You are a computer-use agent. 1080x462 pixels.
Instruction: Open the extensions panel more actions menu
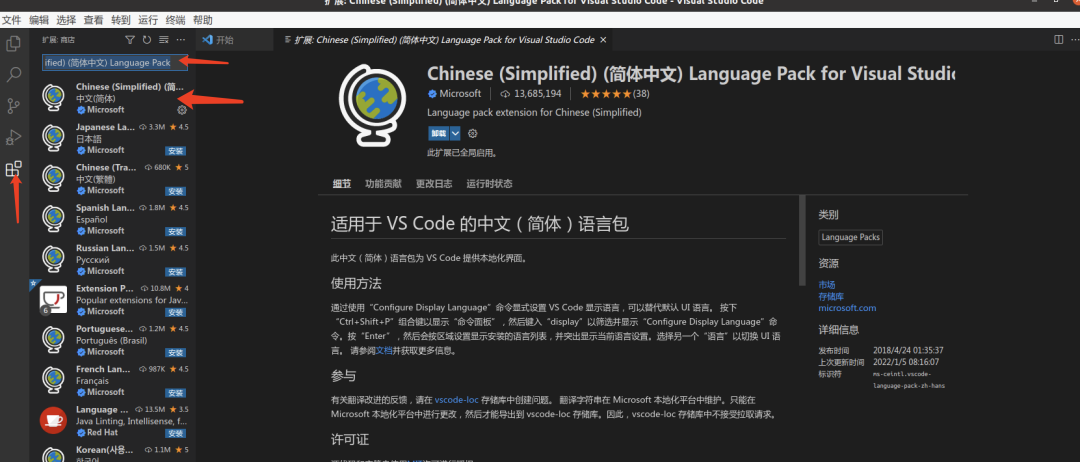(x=180, y=40)
